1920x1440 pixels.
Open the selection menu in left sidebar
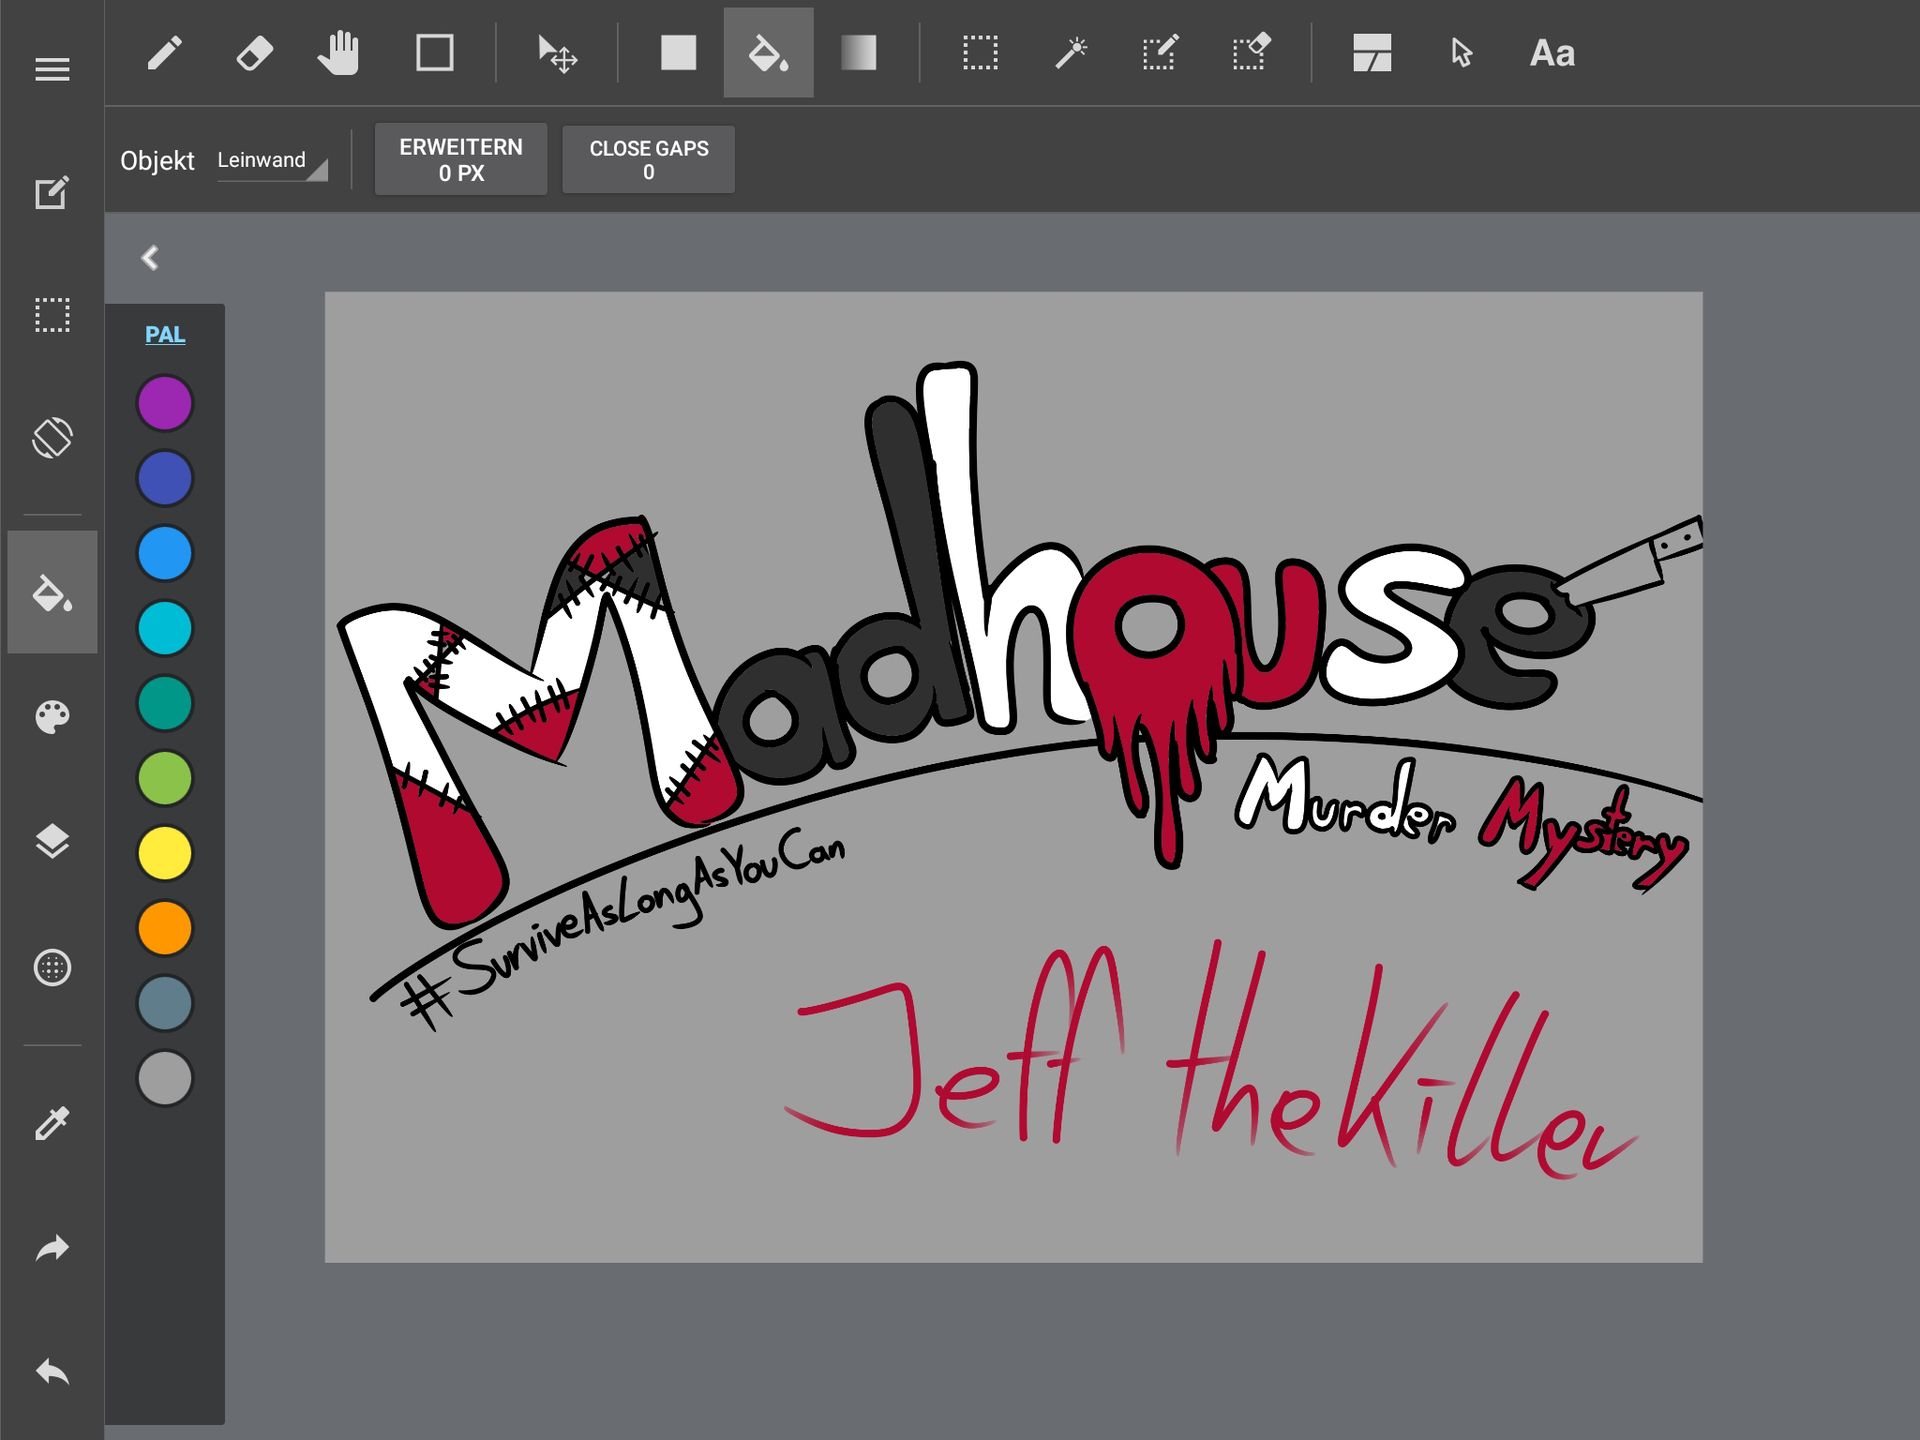click(x=52, y=315)
